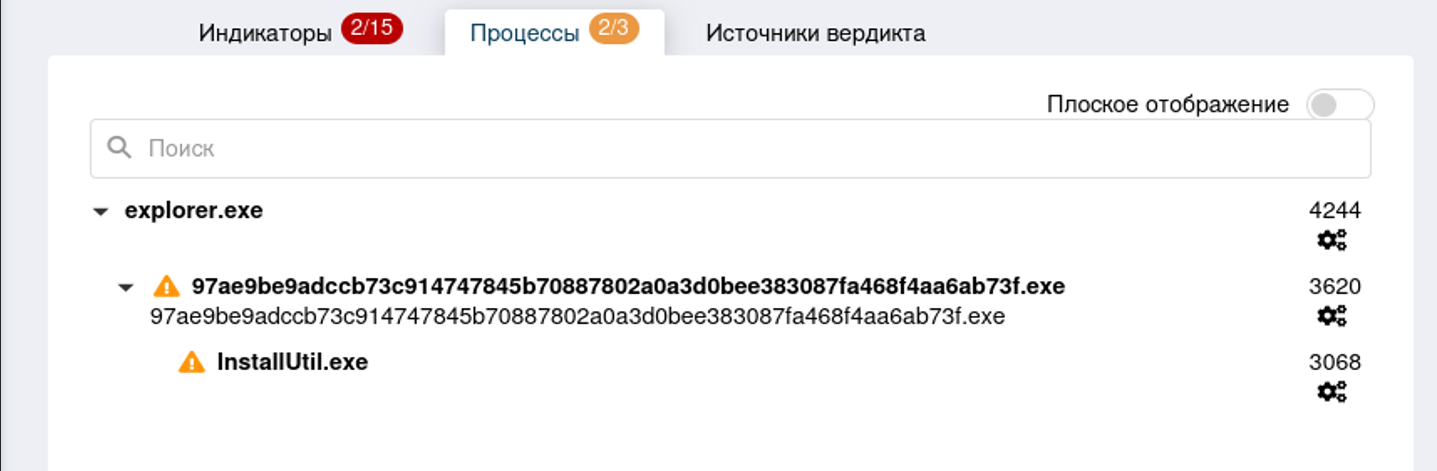Image resolution: width=1437 pixels, height=471 pixels.
Task: Collapse the 97ae9be9 executable subtree
Action: click(x=125, y=288)
